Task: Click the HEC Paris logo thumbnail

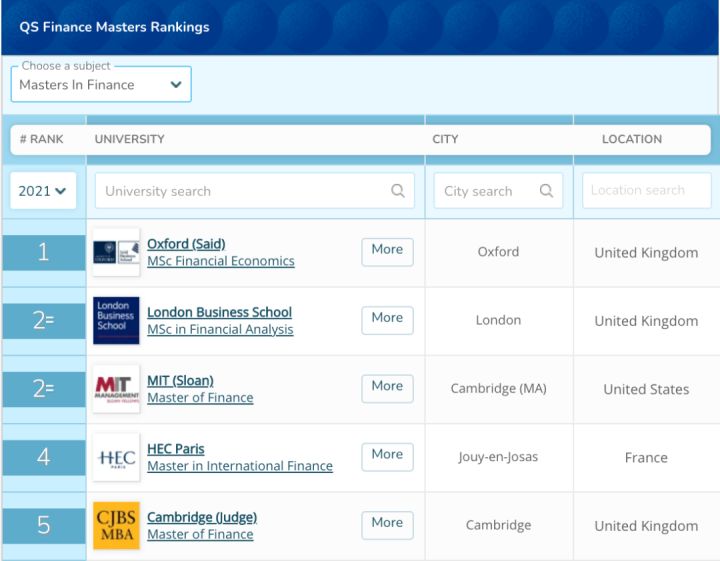Action: [116, 457]
